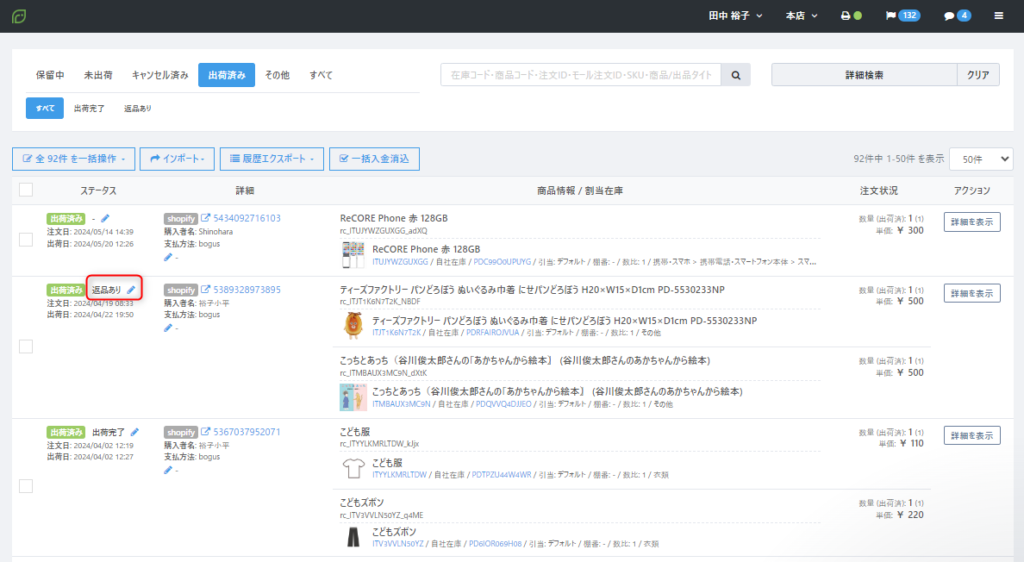
Task: Open the hamburger menu at top right
Action: pos(998,16)
